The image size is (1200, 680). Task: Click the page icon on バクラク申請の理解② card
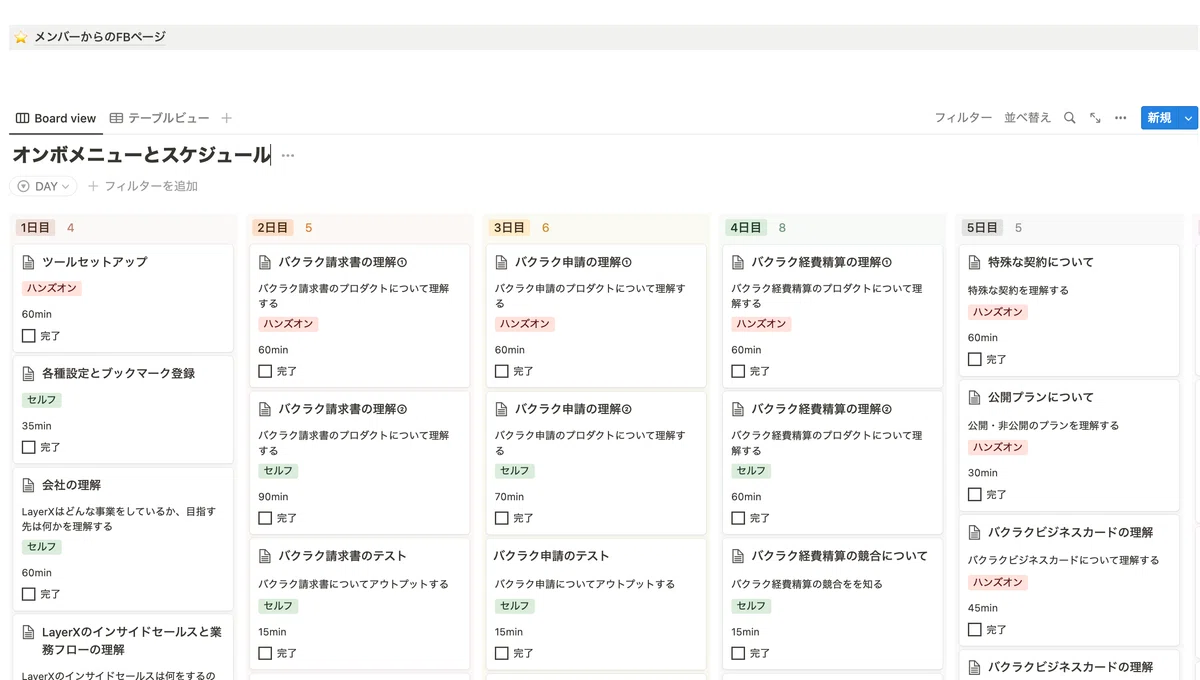(x=502, y=409)
